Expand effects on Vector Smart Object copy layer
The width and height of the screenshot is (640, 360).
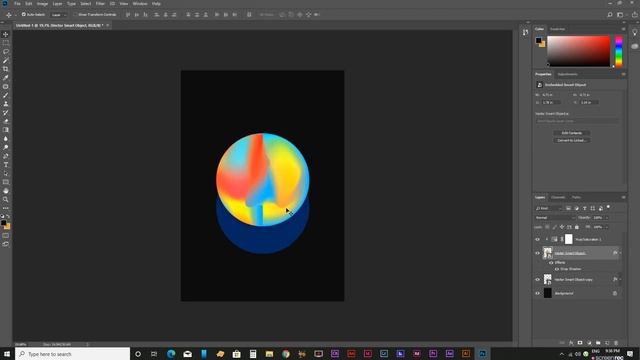pyautogui.click(x=620, y=280)
